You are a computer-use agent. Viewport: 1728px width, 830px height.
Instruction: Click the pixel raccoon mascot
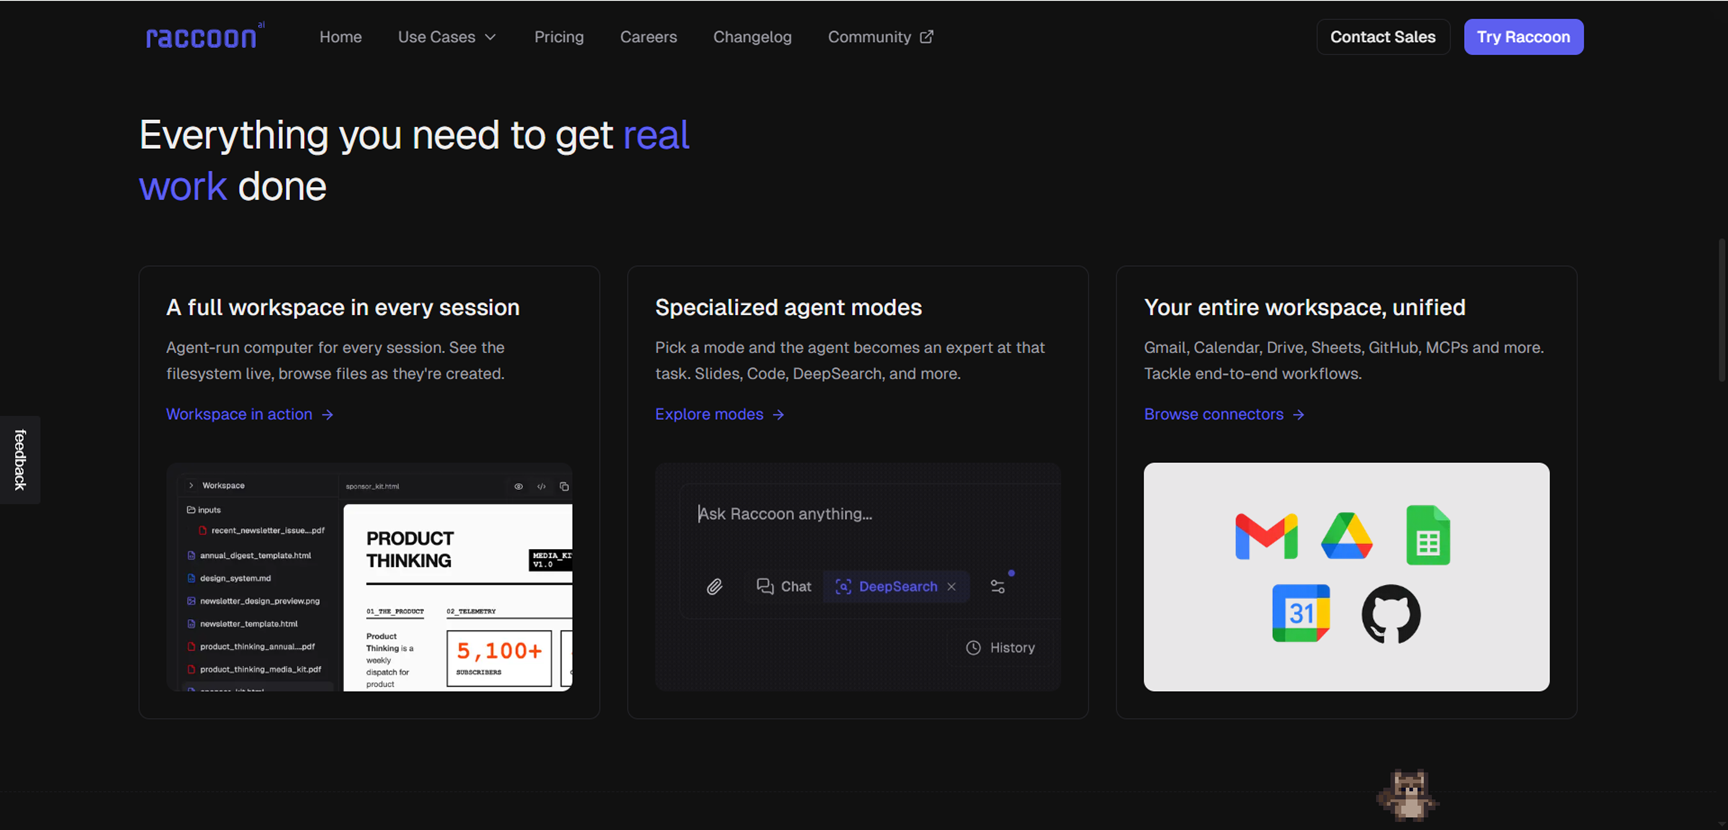pyautogui.click(x=1408, y=796)
